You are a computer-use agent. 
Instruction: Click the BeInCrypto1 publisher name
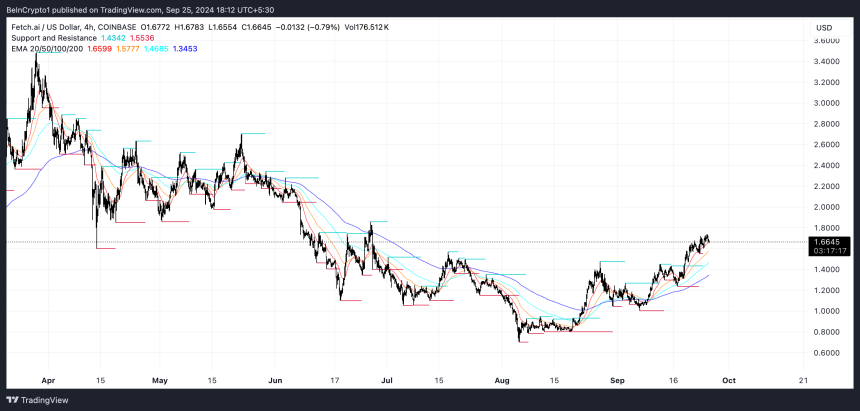coord(32,9)
